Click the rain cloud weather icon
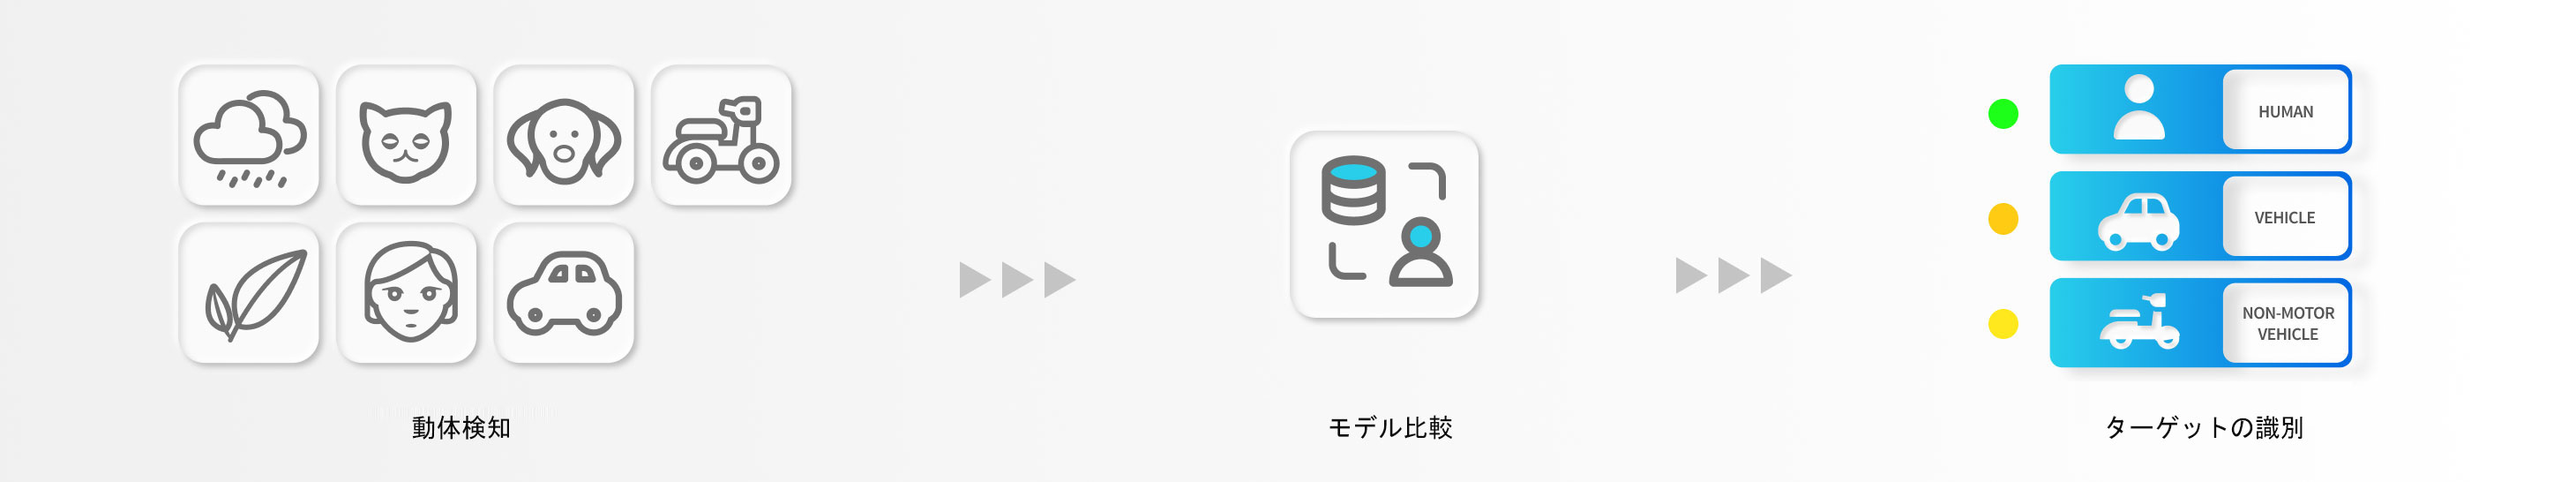The width and height of the screenshot is (2576, 482). click(249, 136)
